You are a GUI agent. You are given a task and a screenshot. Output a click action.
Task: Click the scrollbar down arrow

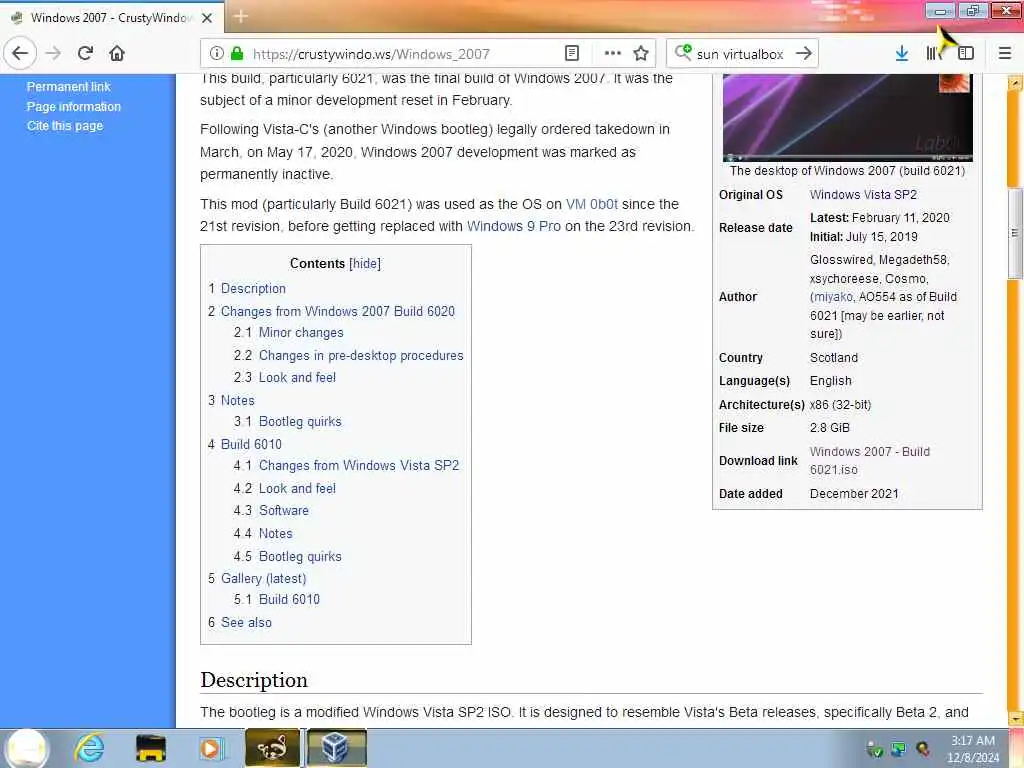coord(1015,718)
